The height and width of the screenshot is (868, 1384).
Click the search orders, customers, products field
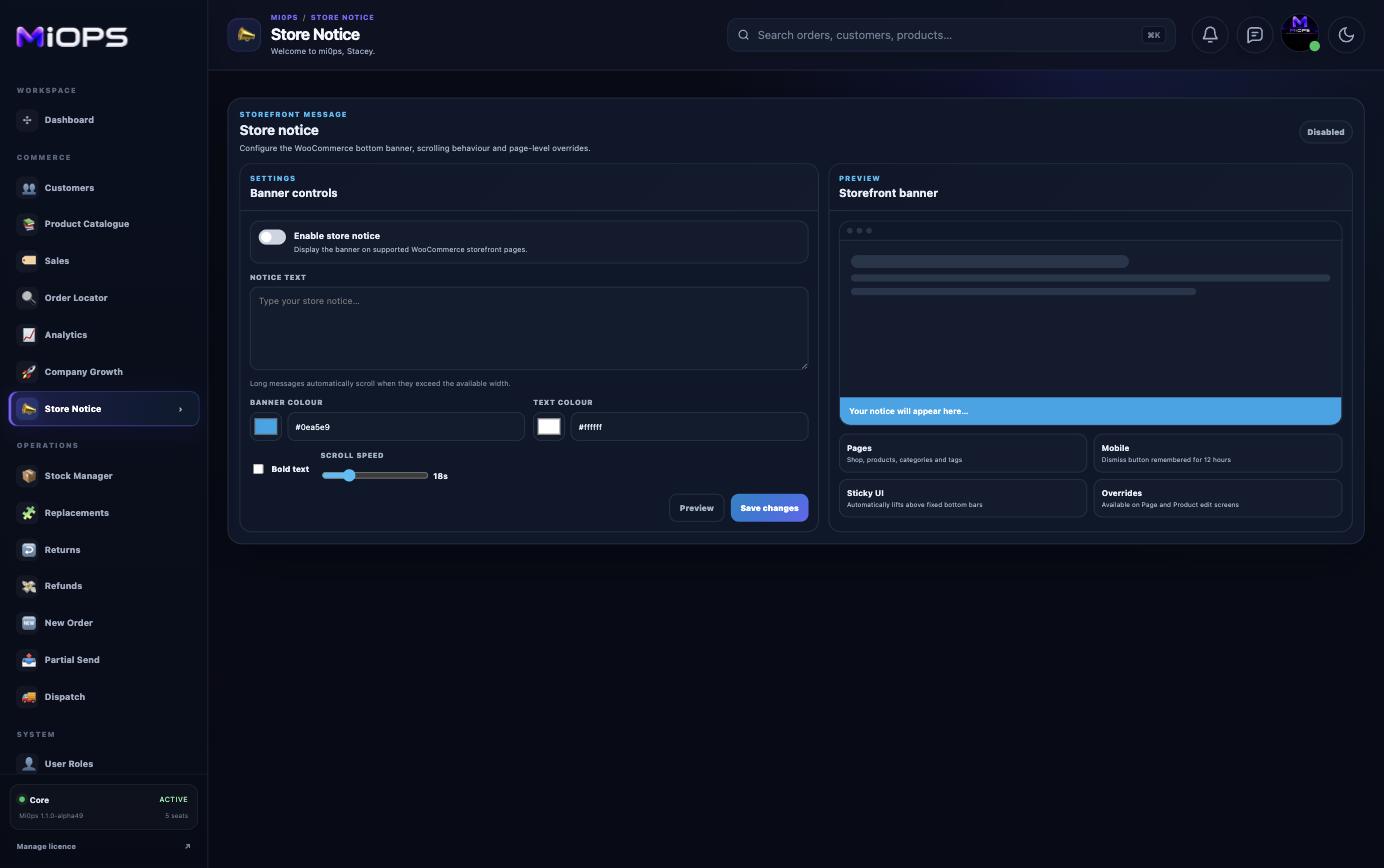pyautogui.click(x=951, y=35)
